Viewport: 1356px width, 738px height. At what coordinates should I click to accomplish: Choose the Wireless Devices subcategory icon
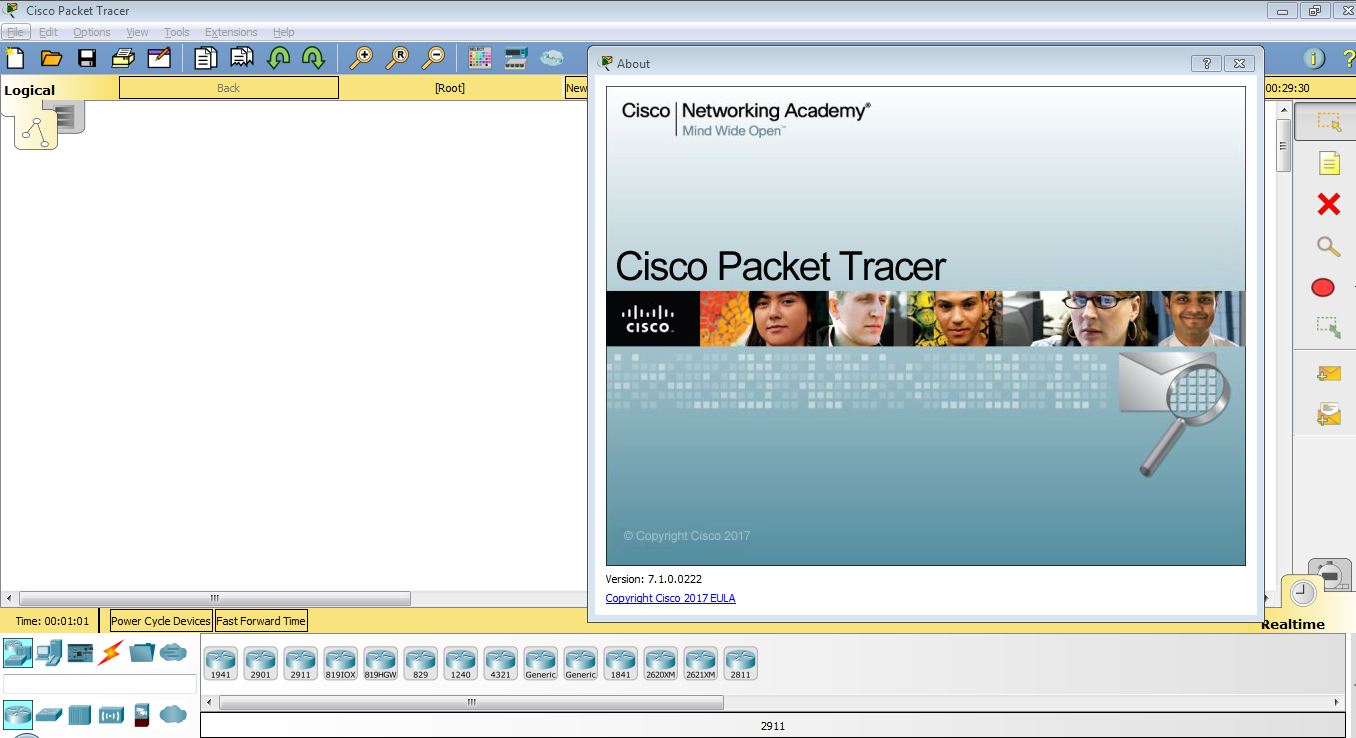coord(111,714)
